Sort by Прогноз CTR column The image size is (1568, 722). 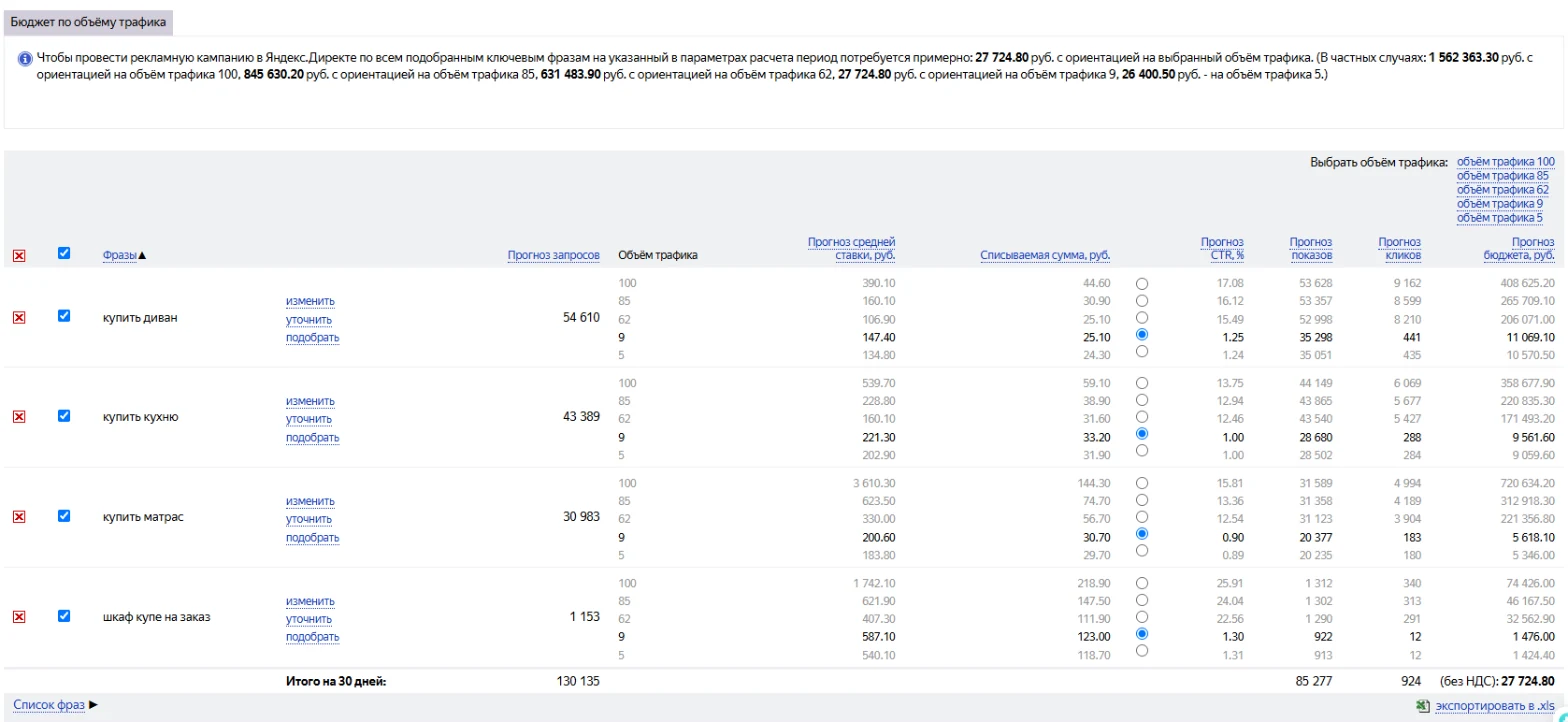[1221, 249]
